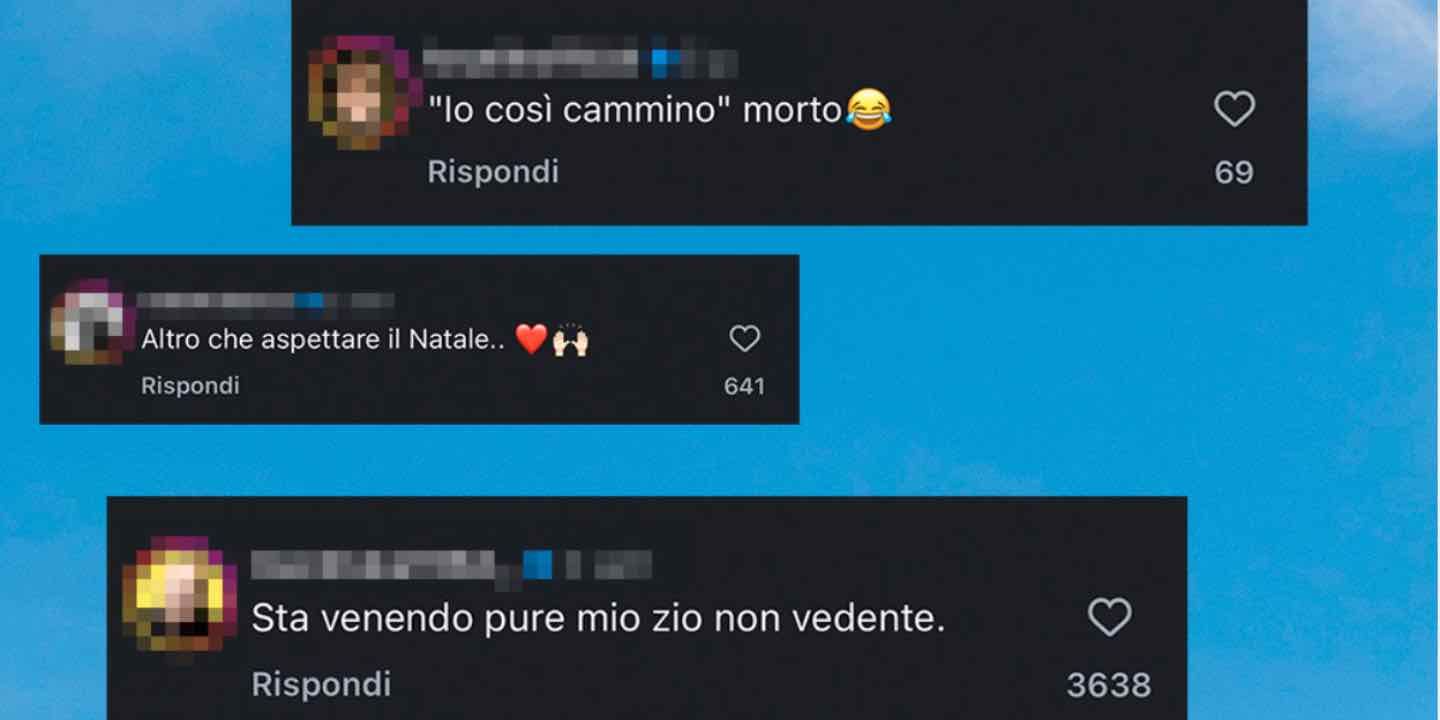Click the 641 likes count

[744, 386]
